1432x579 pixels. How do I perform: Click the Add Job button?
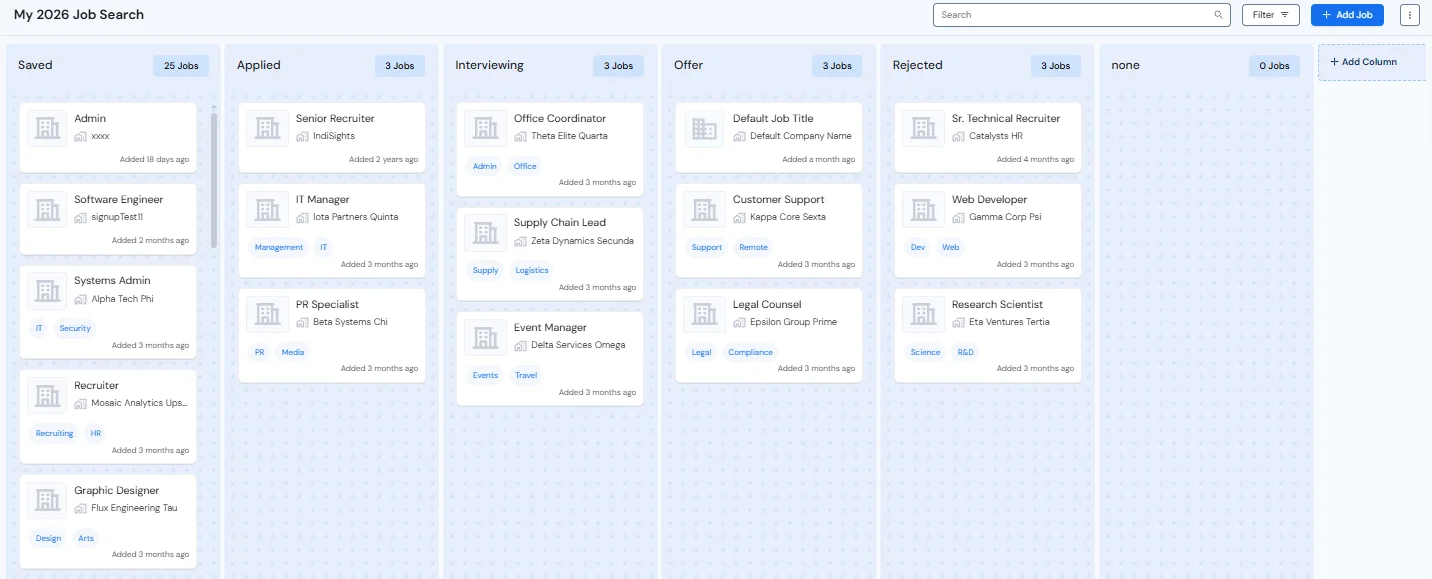coord(1347,14)
